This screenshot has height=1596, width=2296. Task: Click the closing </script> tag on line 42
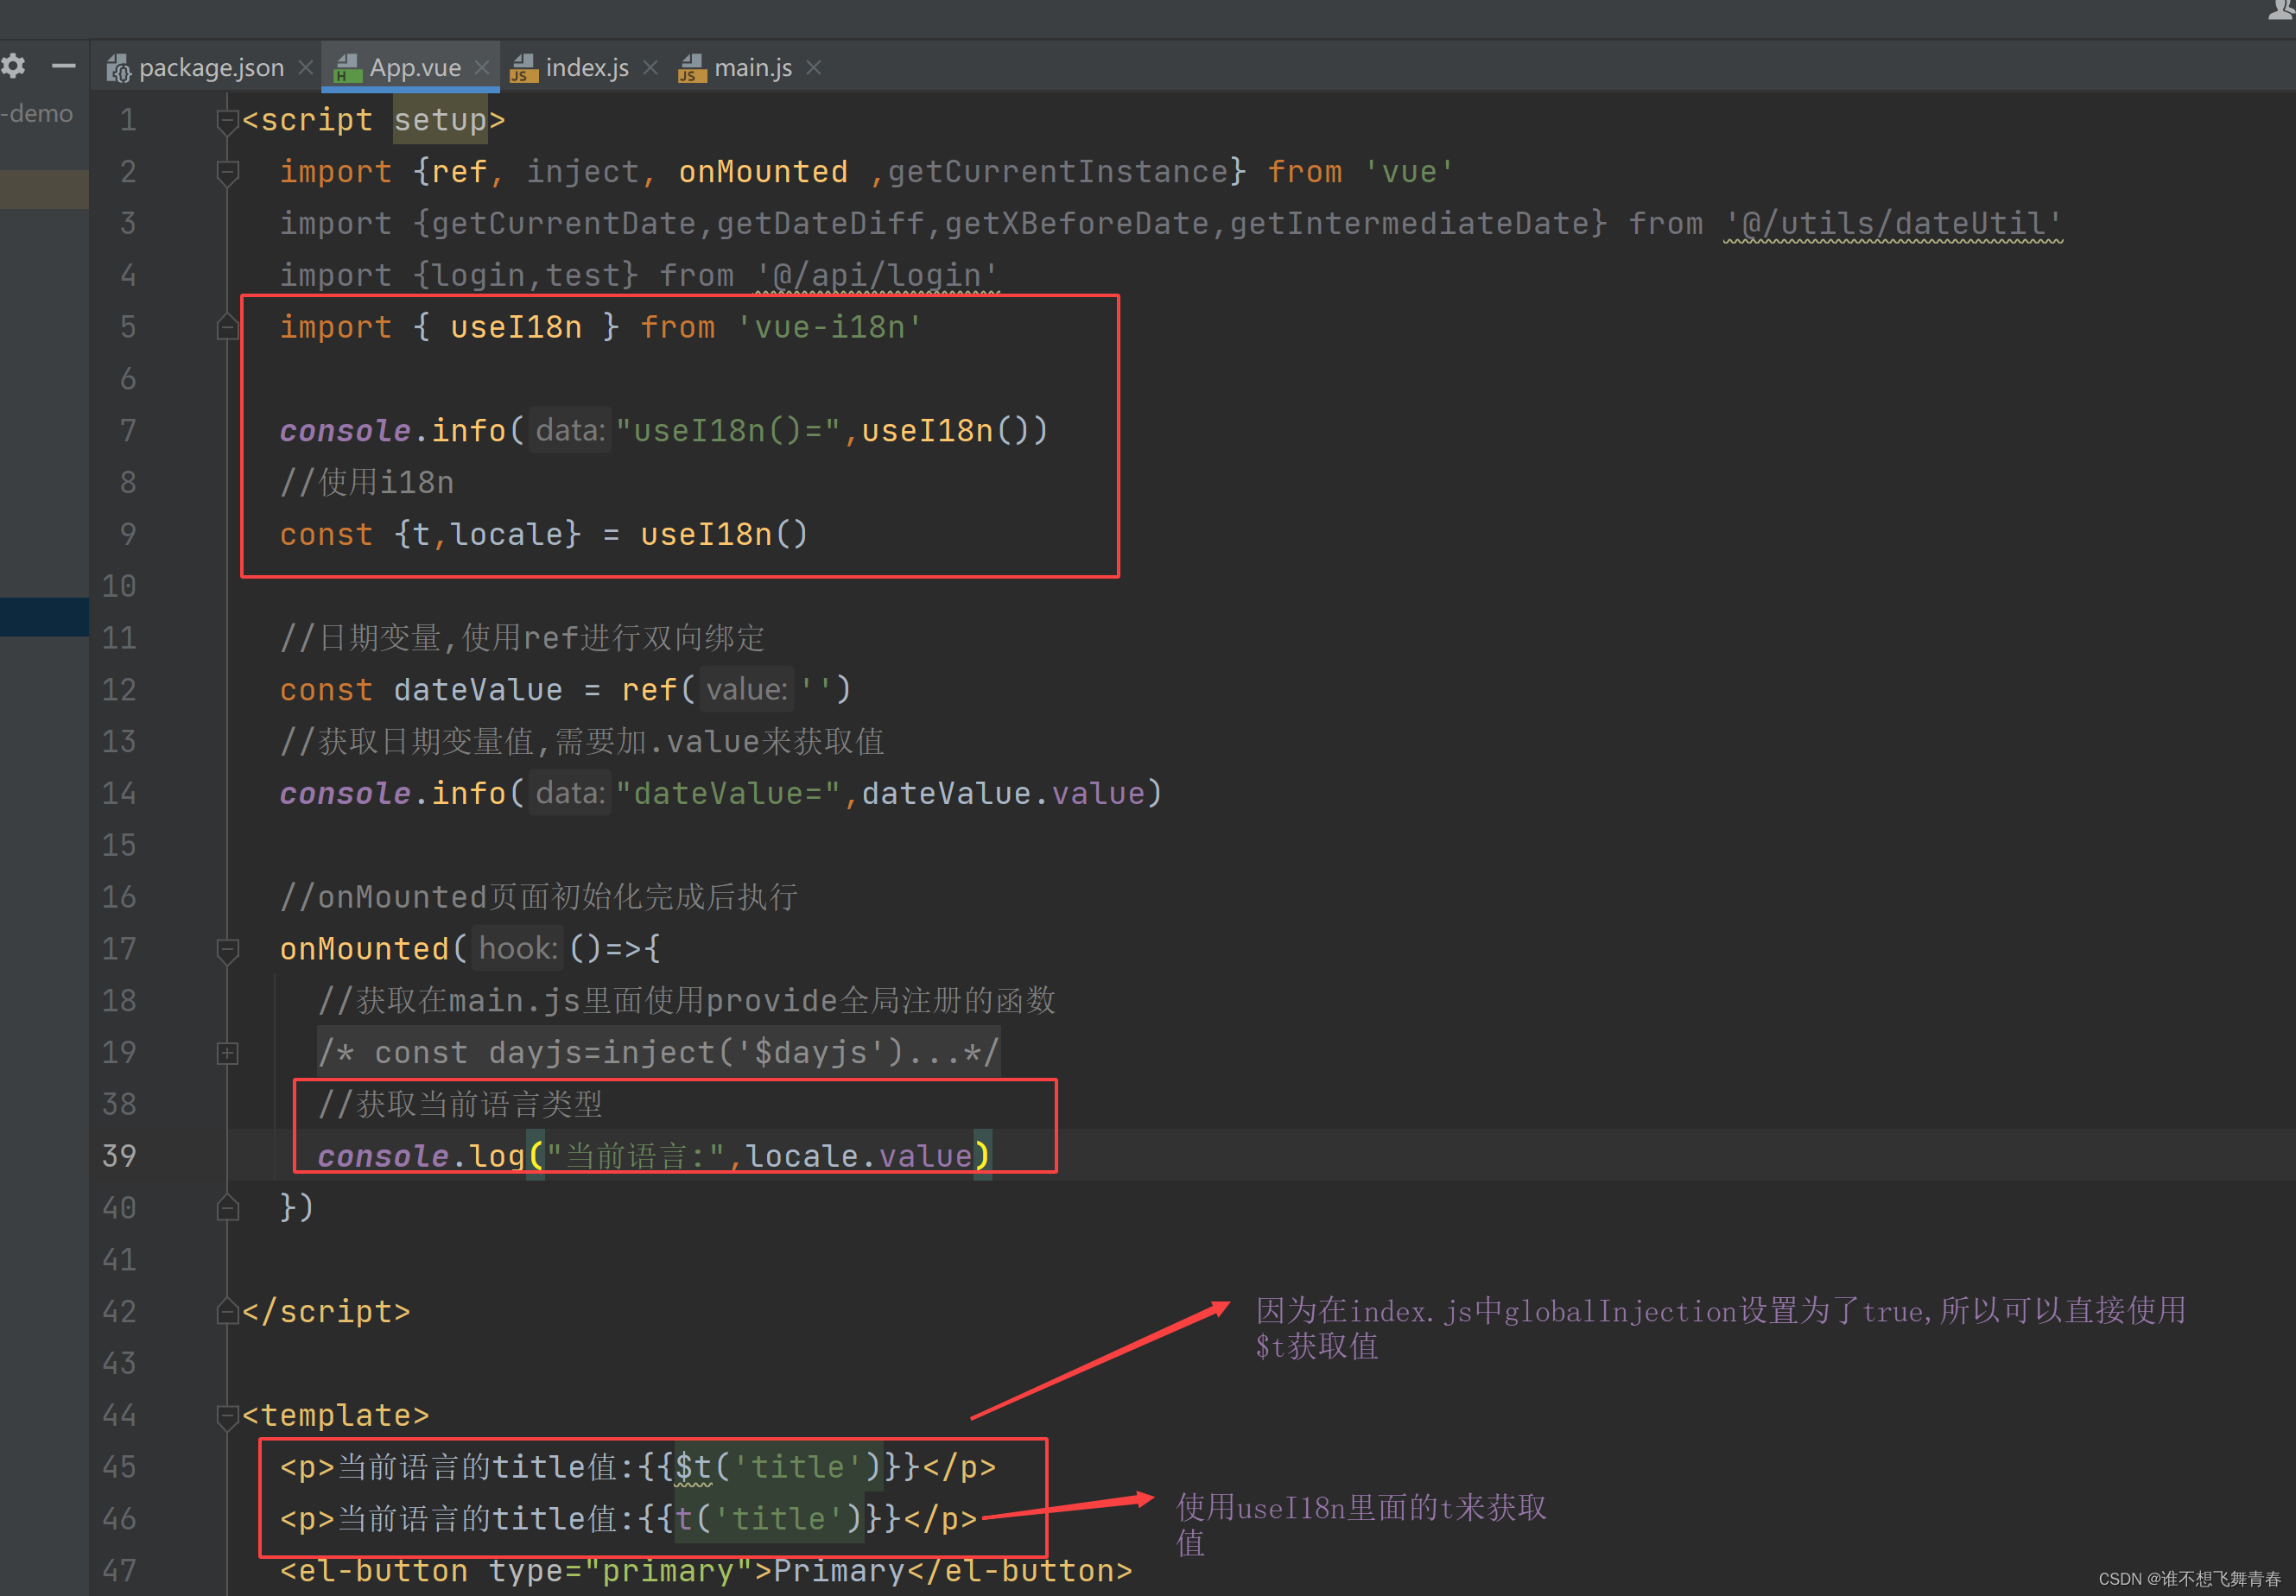coord(326,1311)
